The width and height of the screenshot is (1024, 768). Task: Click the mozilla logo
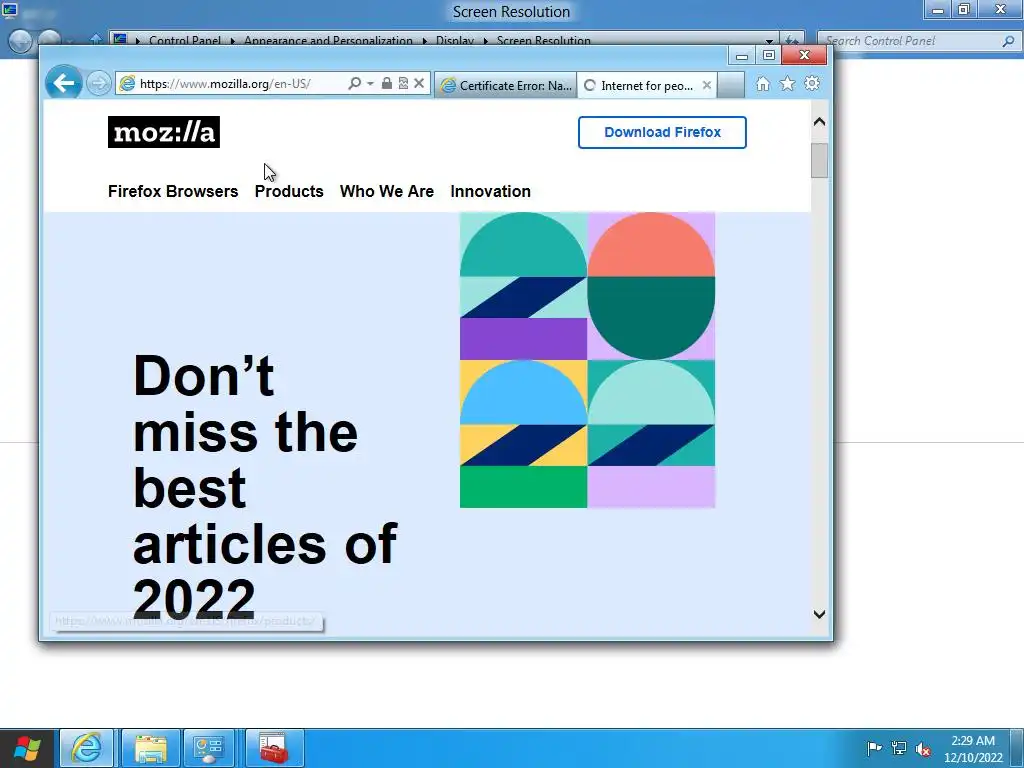point(164,132)
